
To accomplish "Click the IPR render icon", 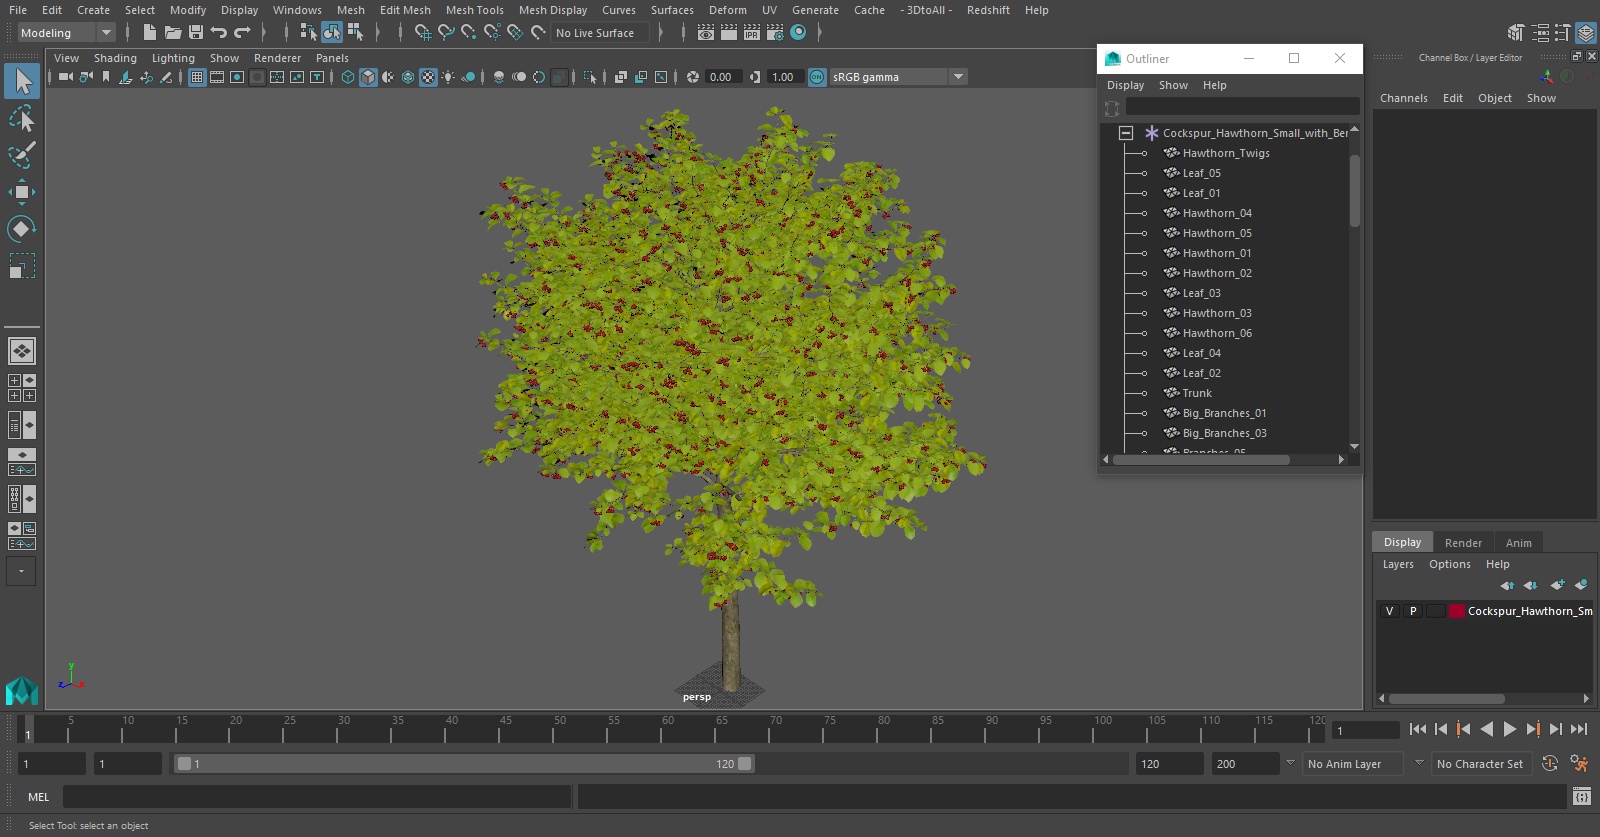I will point(752,33).
